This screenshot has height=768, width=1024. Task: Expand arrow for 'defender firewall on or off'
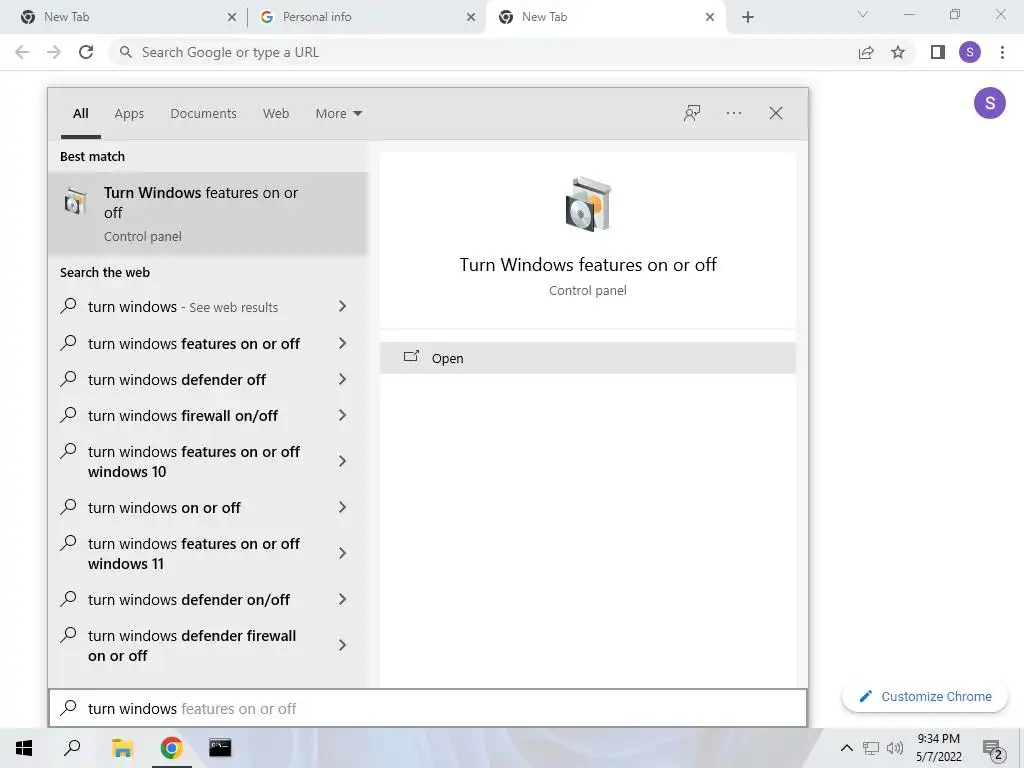[x=342, y=645]
